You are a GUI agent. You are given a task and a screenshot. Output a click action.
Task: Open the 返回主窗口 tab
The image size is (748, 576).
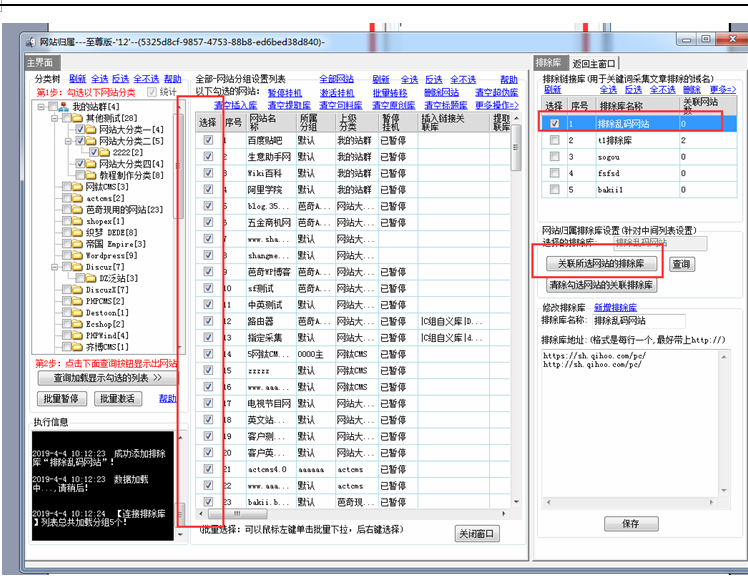[593, 63]
